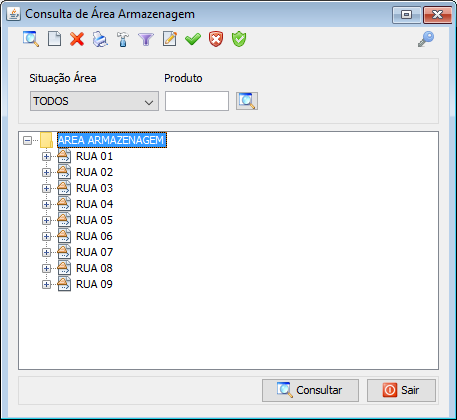
Task: Expand the RUA 05 tree node
Action: (46, 220)
